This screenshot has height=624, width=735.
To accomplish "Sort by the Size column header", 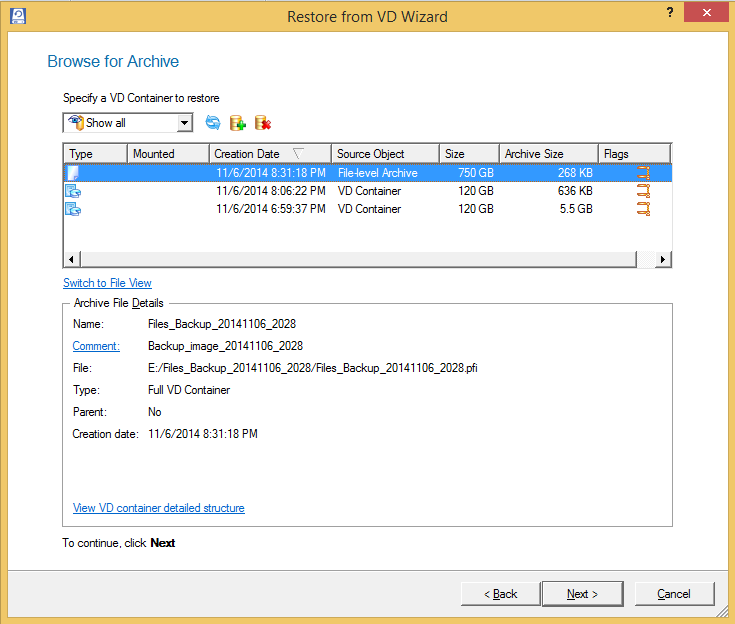I will [469, 154].
